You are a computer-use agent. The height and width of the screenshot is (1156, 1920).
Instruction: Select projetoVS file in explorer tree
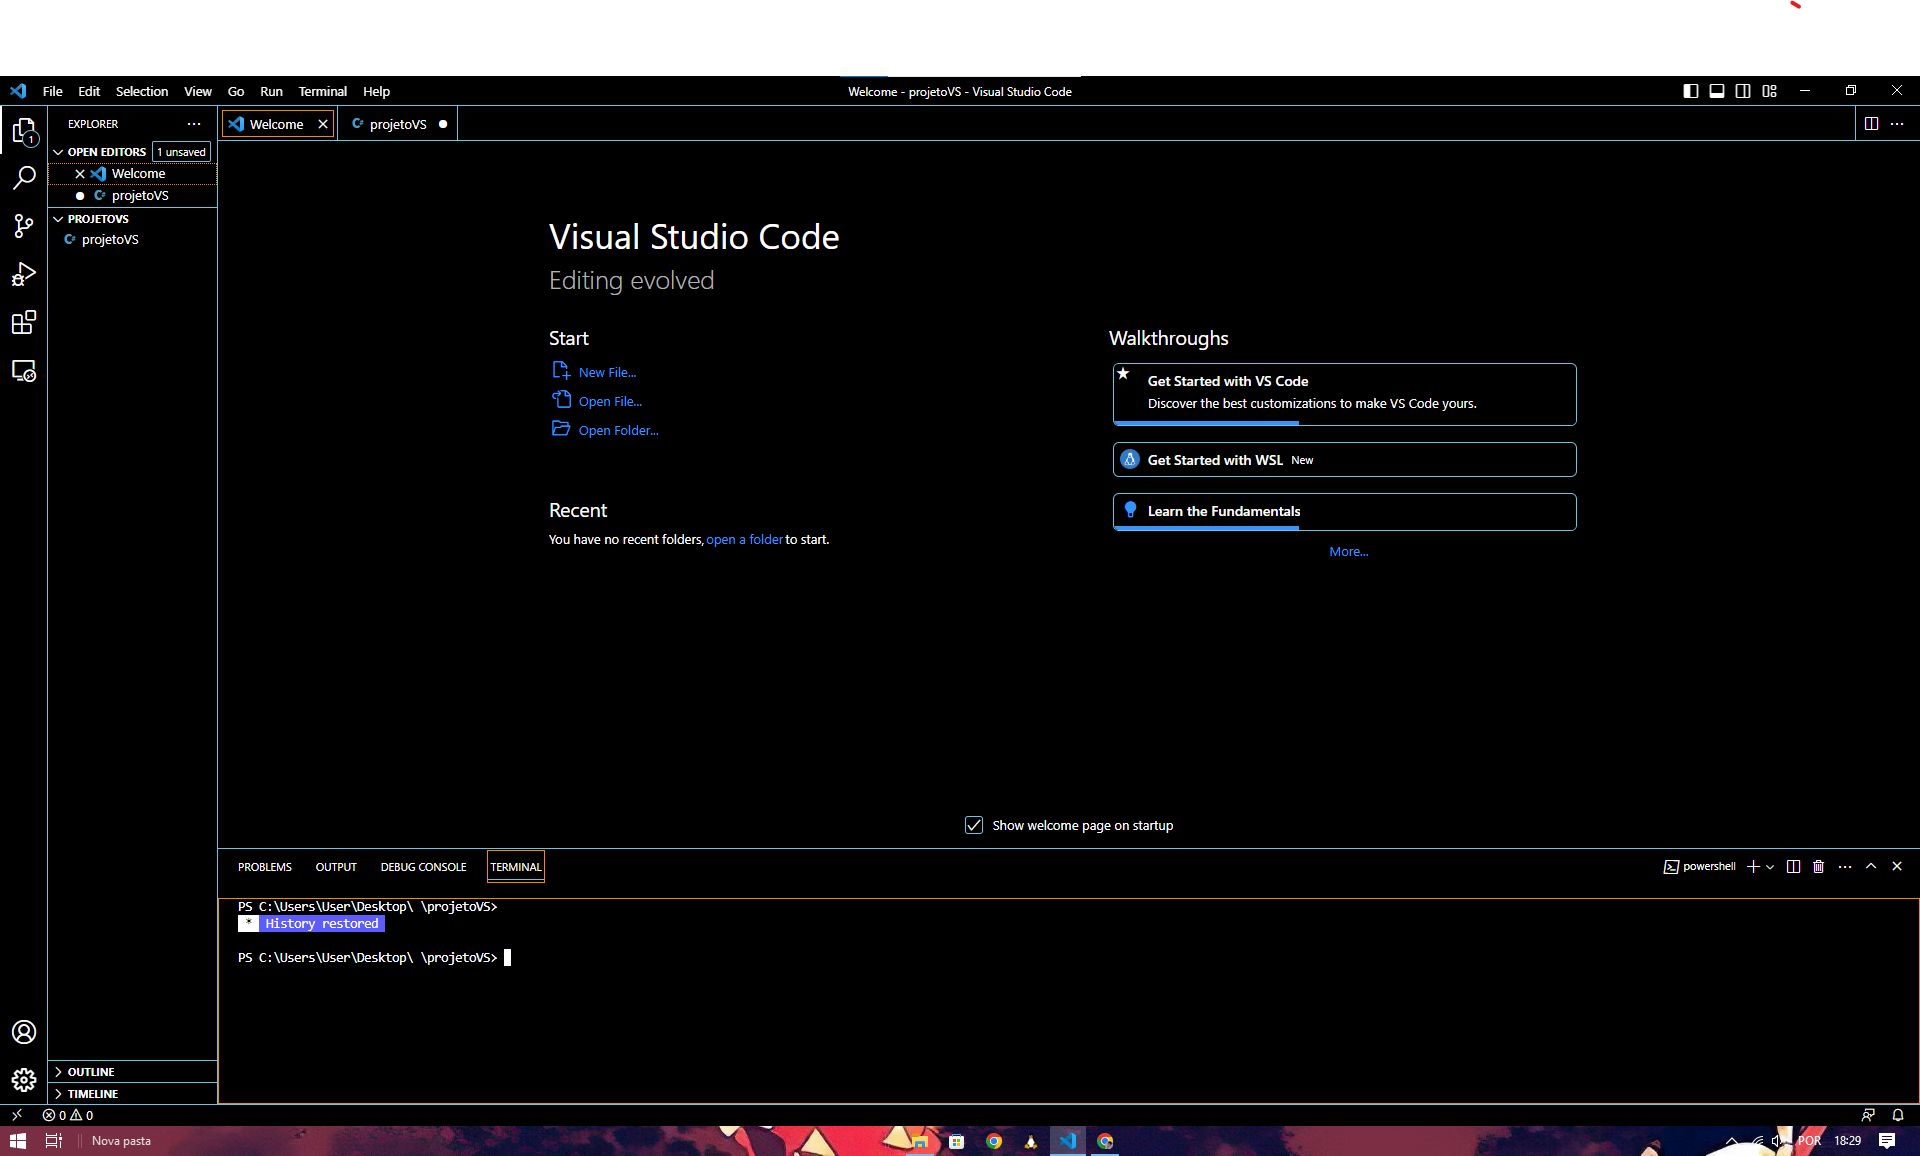(133, 240)
